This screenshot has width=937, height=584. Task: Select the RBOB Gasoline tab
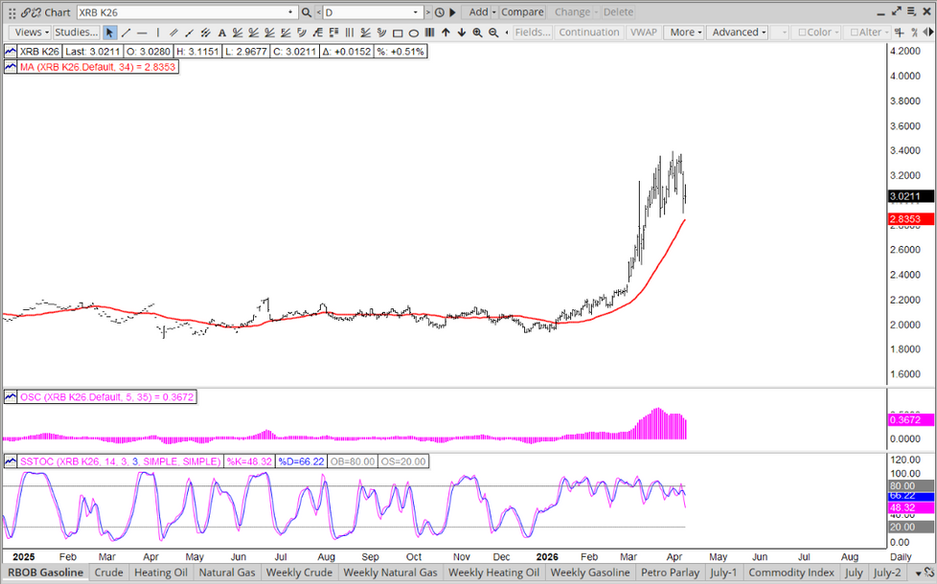(45, 573)
